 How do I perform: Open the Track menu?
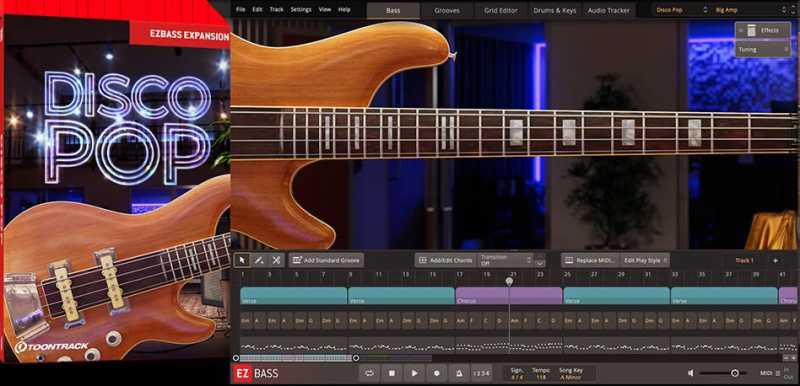tap(277, 9)
